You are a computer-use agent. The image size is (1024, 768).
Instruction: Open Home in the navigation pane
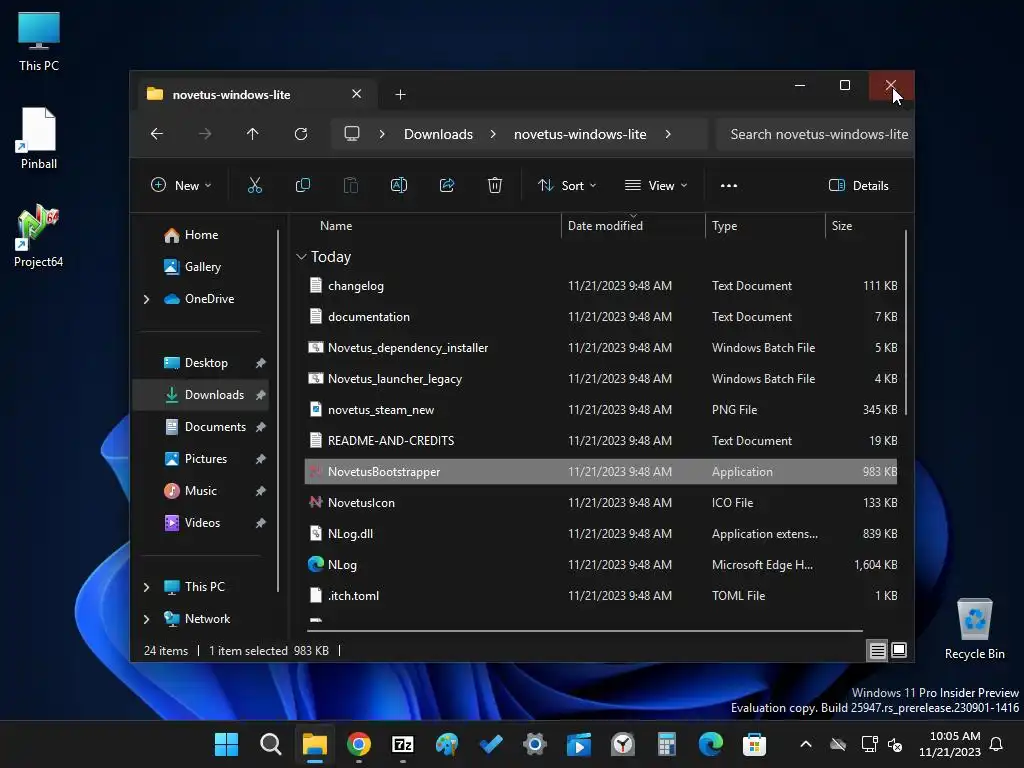coord(191,235)
